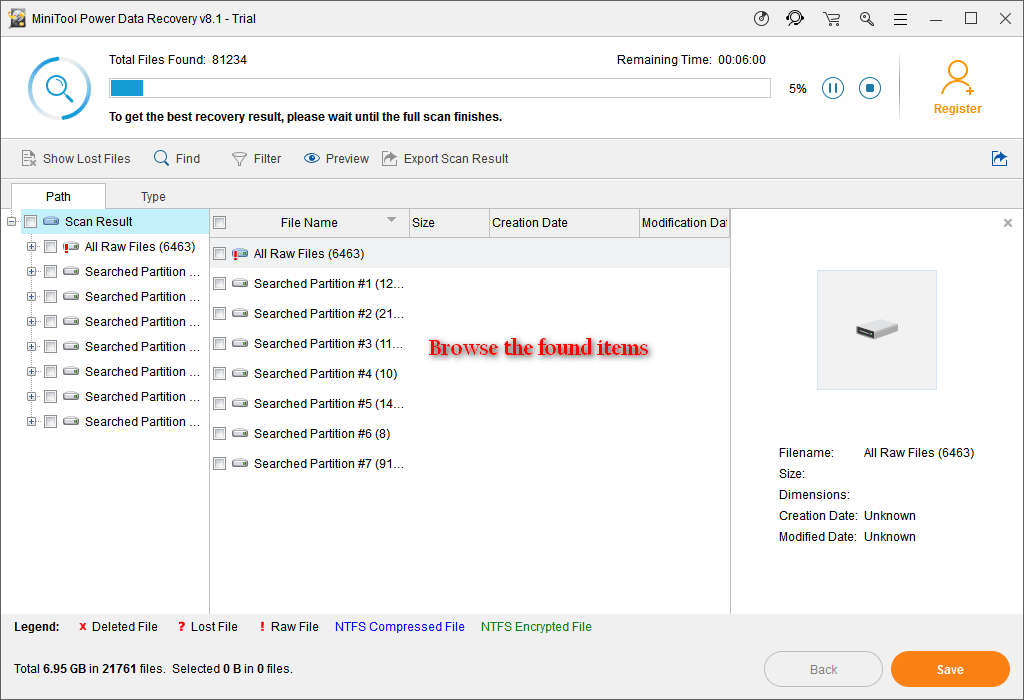Click the 'NTFS Encrypted File' legend text

(536, 627)
